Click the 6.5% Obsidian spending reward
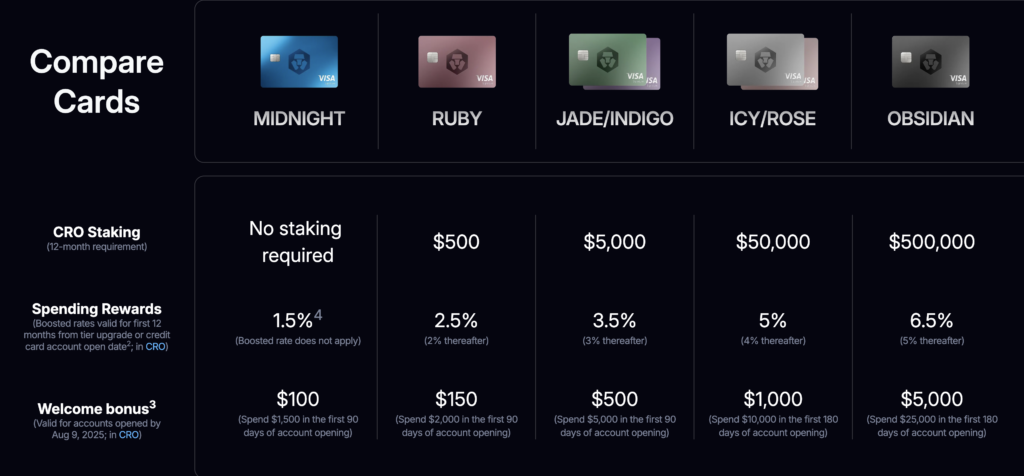 pyautogui.click(x=930, y=320)
